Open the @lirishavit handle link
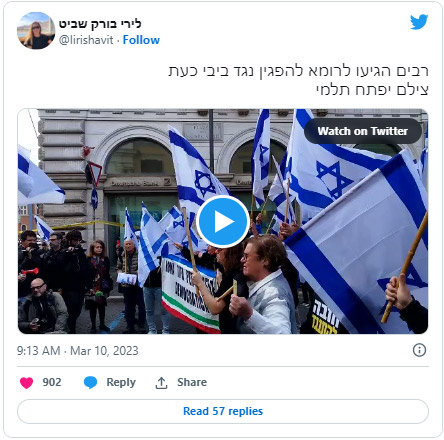 86,40
